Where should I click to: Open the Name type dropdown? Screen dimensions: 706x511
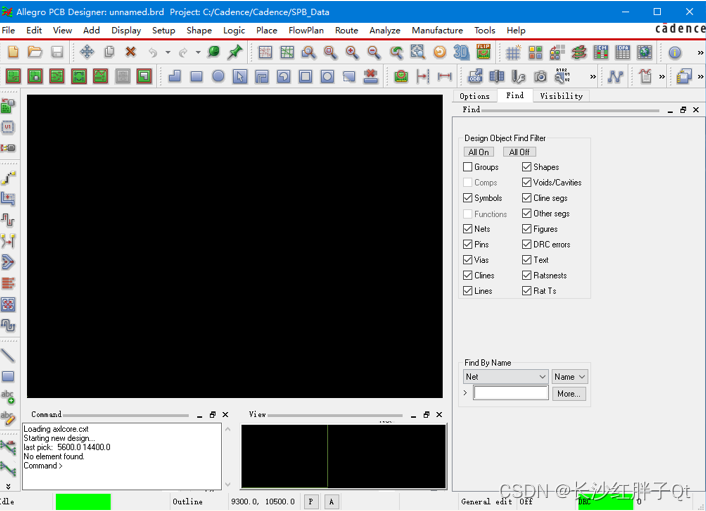570,376
